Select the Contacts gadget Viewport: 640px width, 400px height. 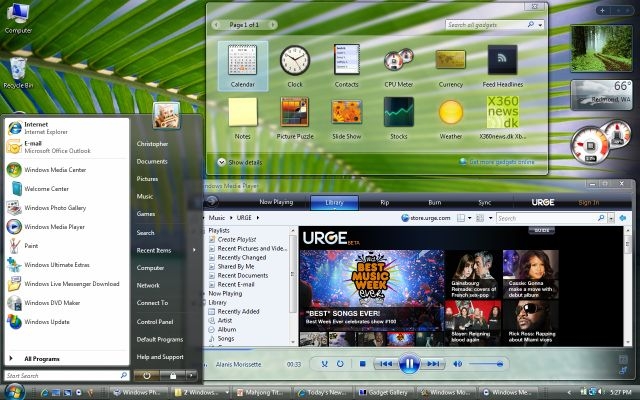[347, 66]
